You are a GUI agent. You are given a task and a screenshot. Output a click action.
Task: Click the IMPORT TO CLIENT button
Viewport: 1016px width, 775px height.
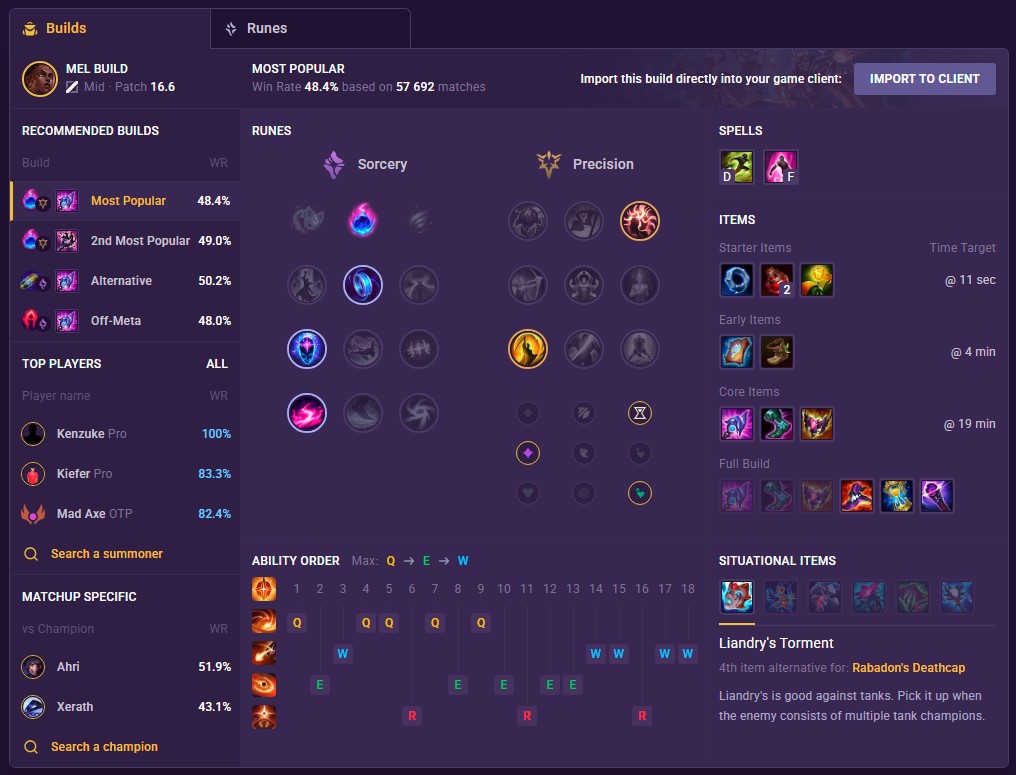[925, 78]
